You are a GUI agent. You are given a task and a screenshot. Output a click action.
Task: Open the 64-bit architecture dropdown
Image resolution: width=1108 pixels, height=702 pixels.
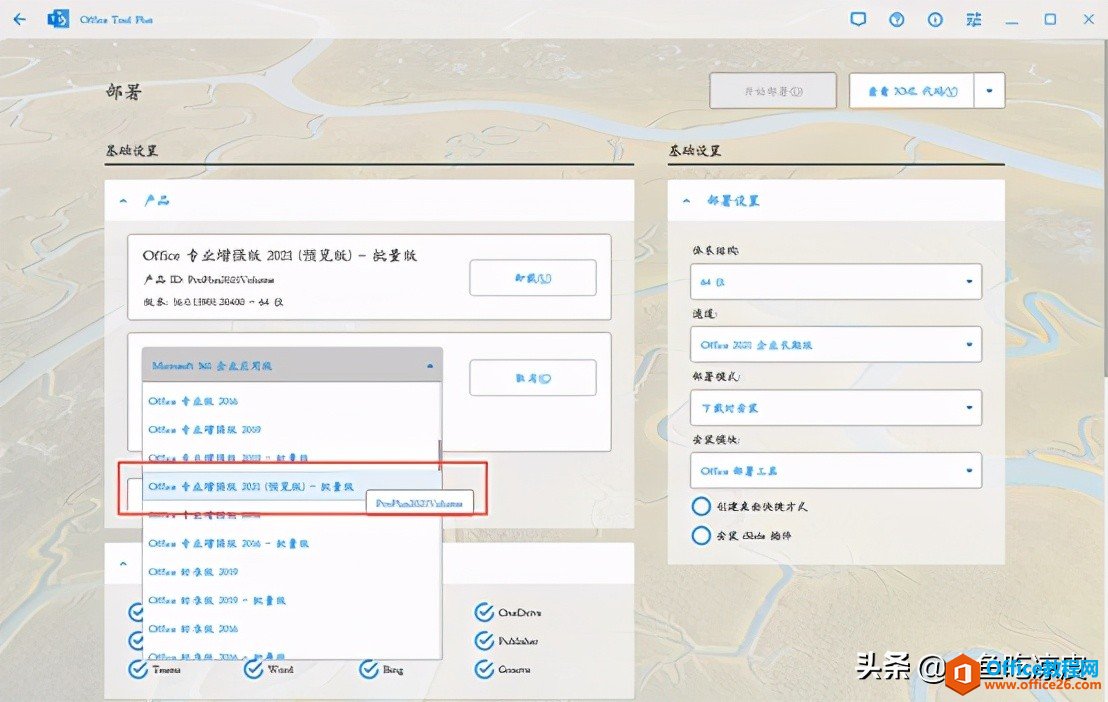click(836, 282)
